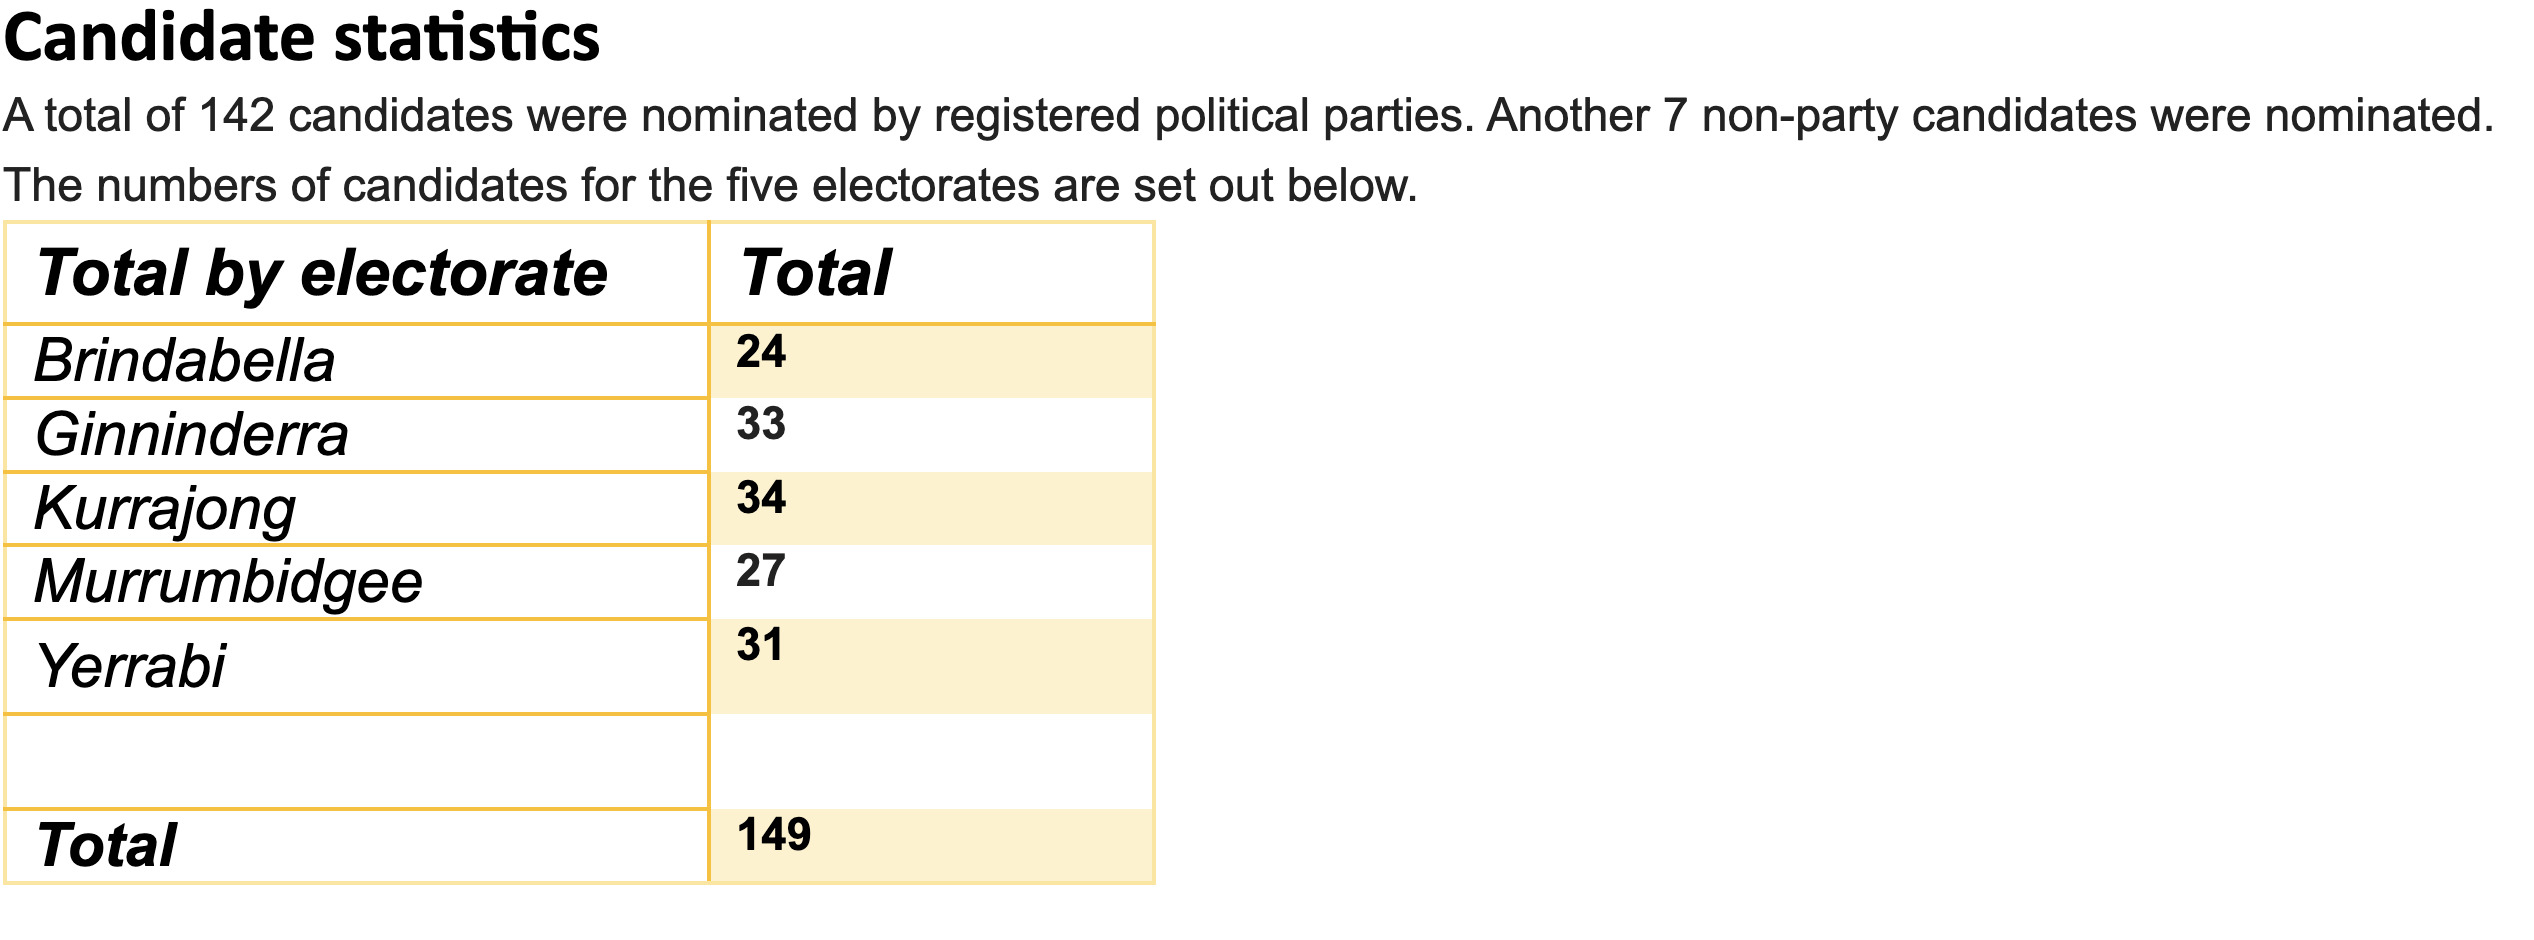The image size is (2534, 940).
Task: Select the value 34 for Kurrajong
Action: tap(761, 498)
